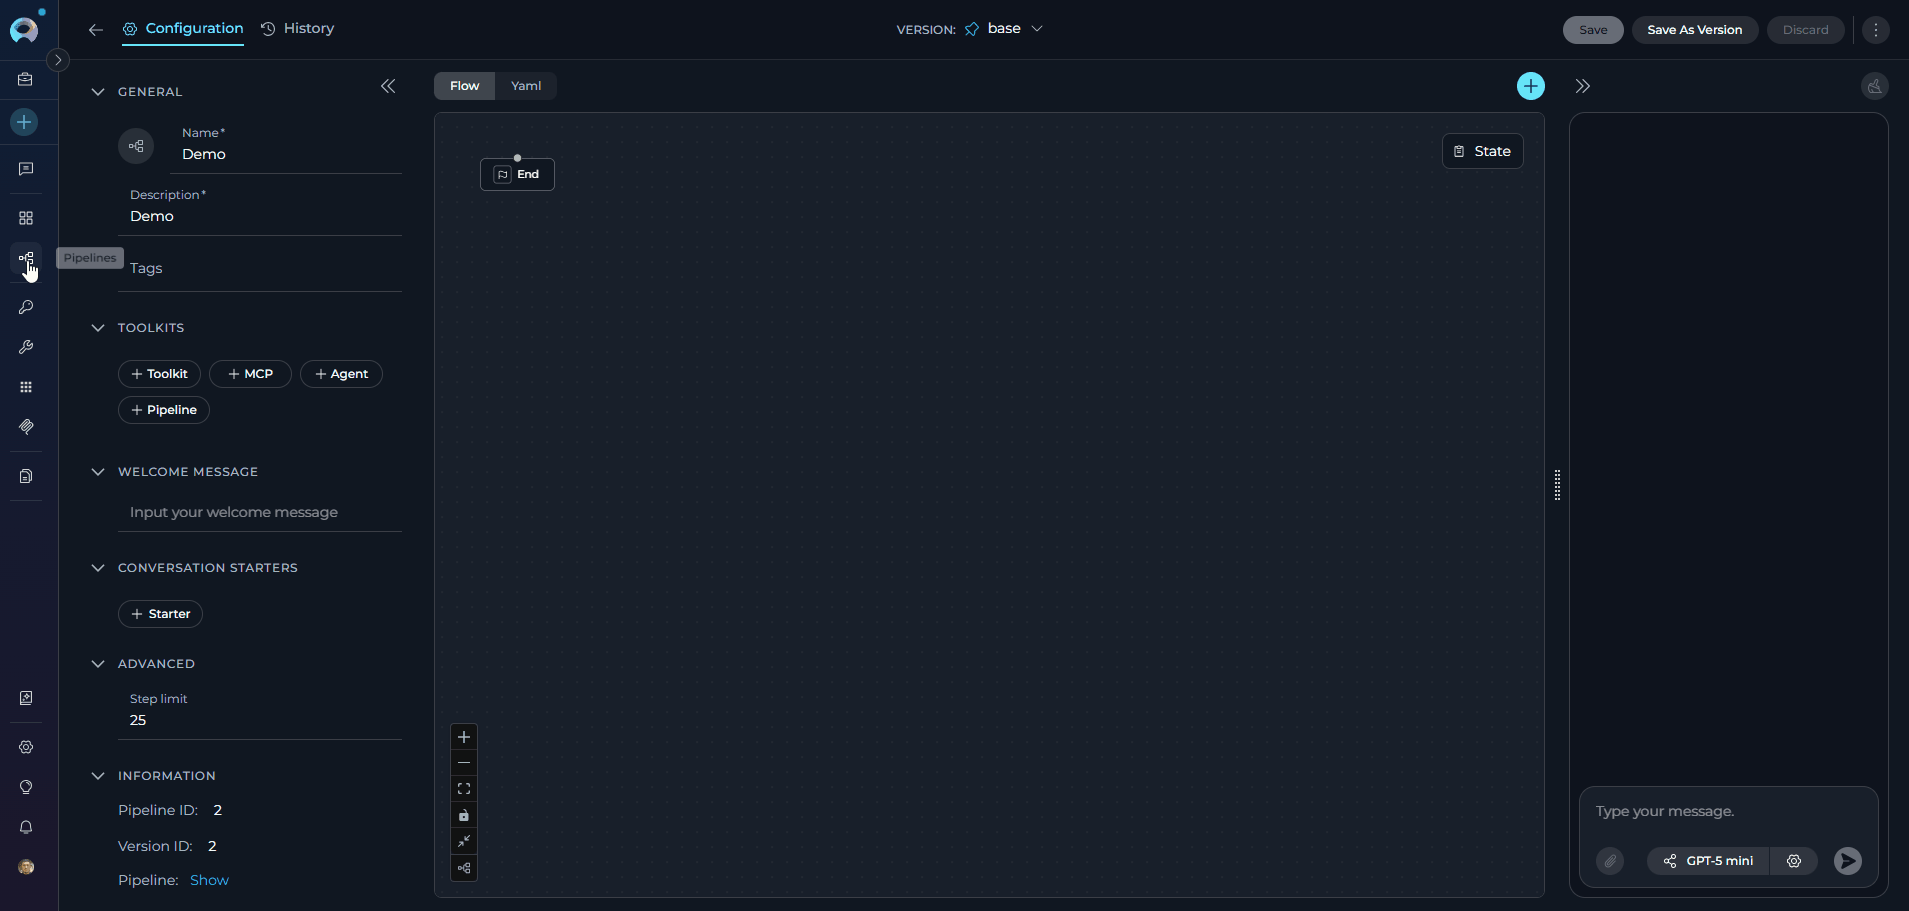The image size is (1909, 911).
Task: Open the notifications bell in the sidebar
Action: click(26, 827)
